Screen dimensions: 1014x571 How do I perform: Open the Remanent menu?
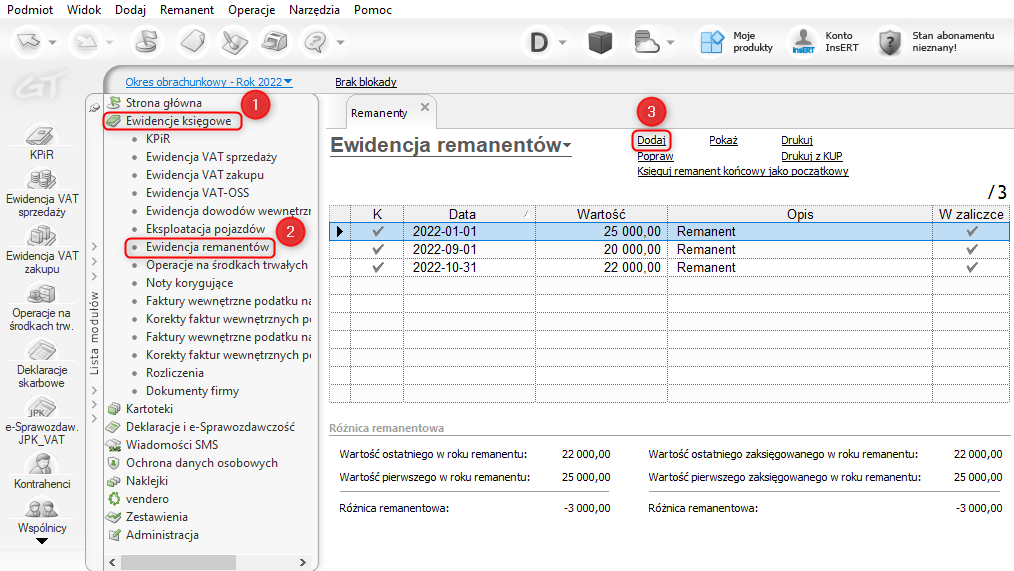click(187, 10)
